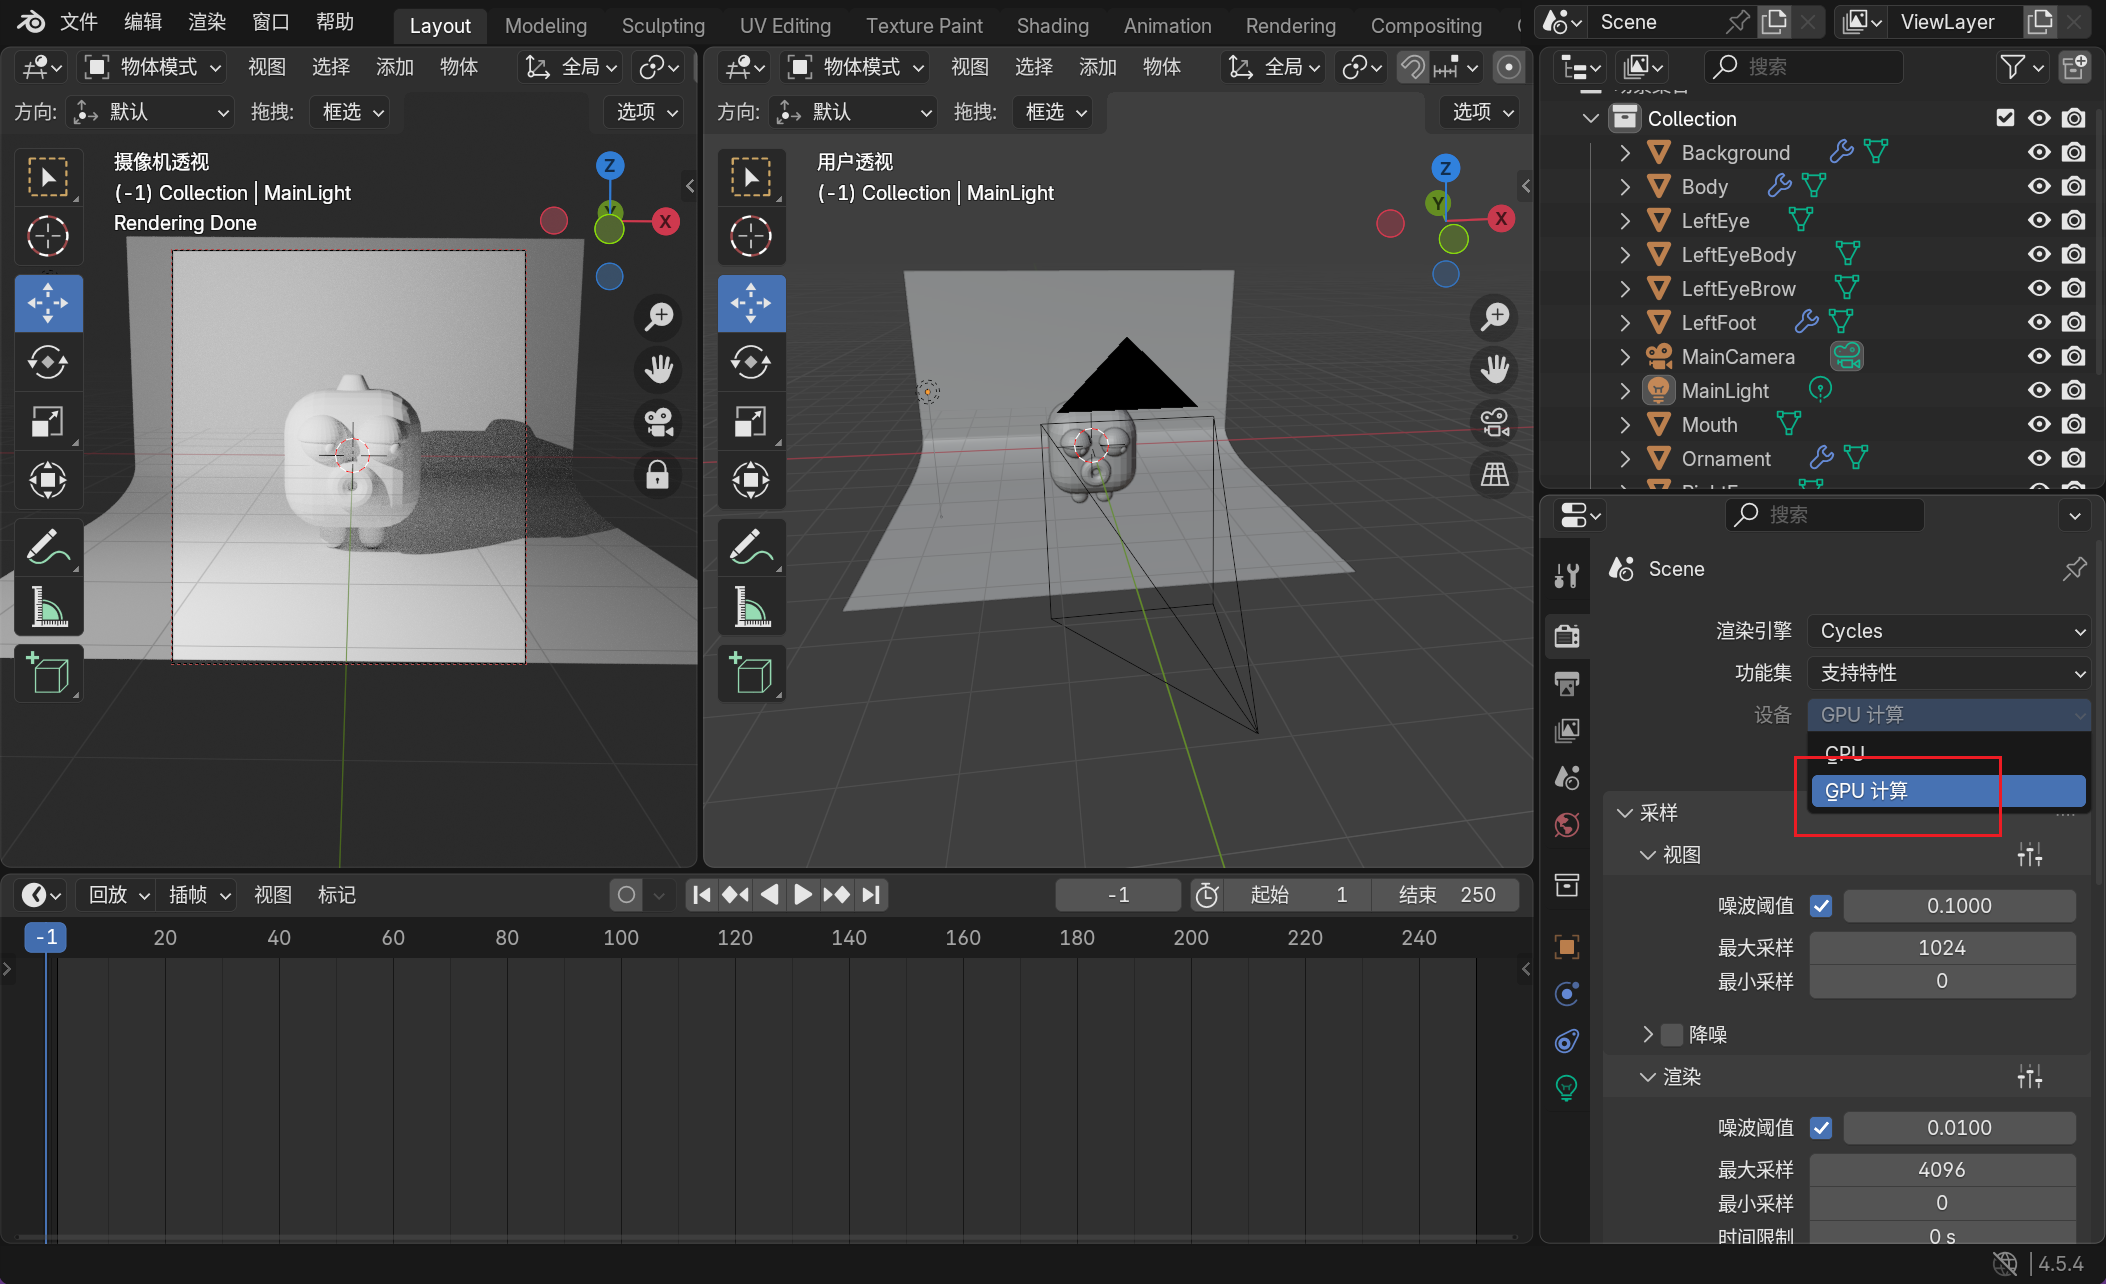Click the Add Cube tool in the left viewport
2106x1284 pixels.
coord(48,674)
